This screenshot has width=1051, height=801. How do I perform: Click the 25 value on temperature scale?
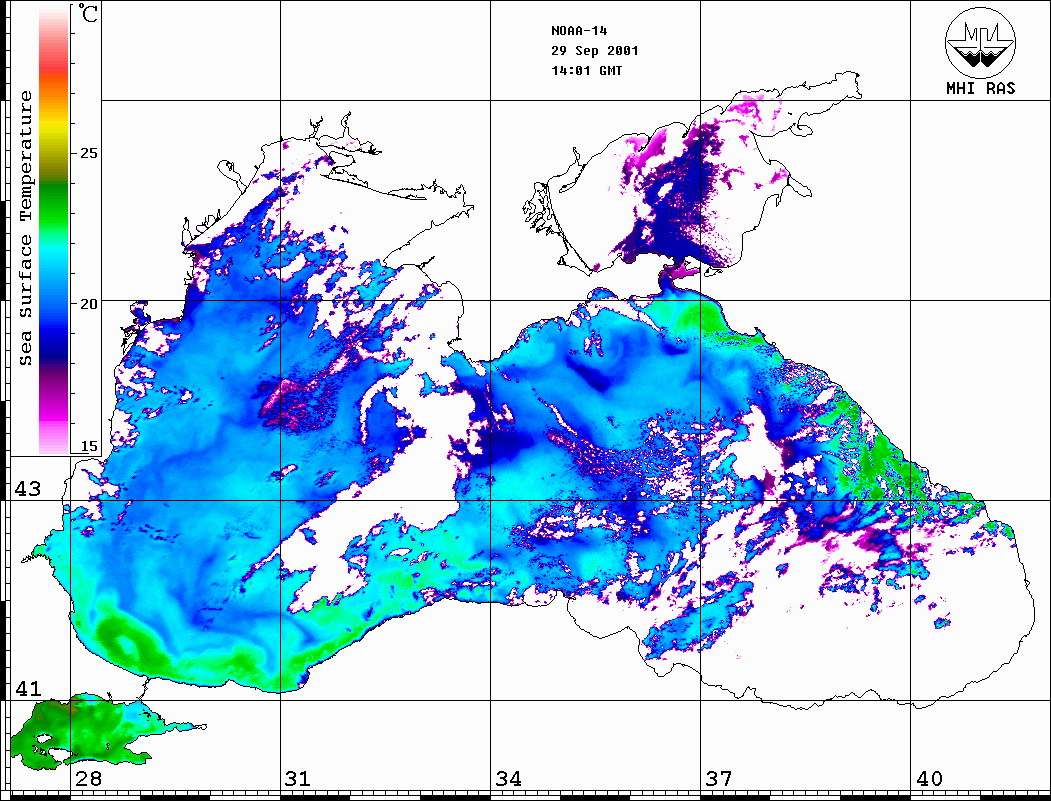[x=88, y=153]
